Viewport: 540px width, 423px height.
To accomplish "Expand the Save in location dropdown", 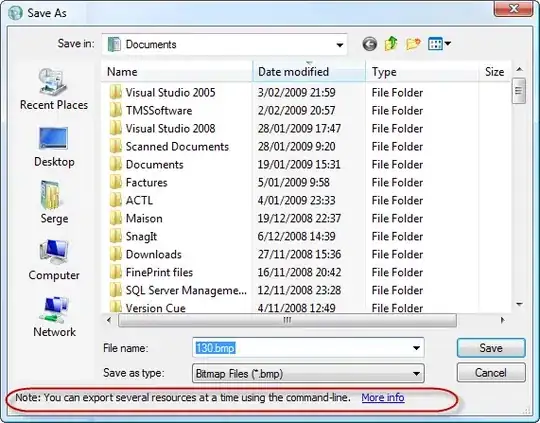I will 340,44.
